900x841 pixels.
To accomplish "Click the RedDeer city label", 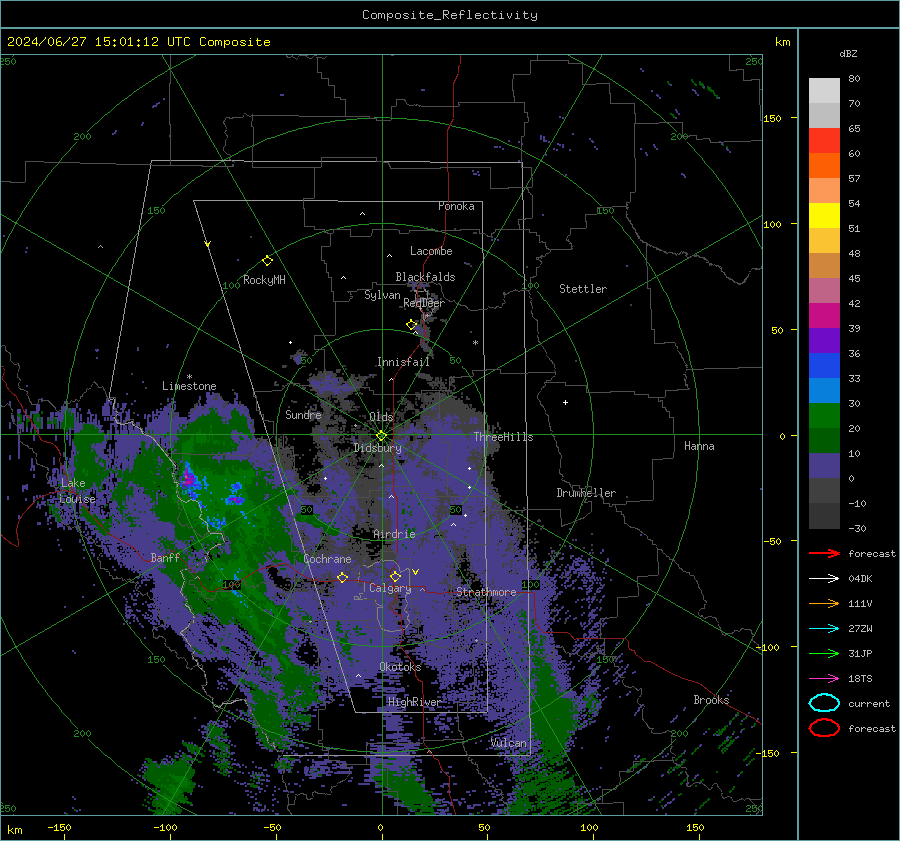I will coord(424,303).
